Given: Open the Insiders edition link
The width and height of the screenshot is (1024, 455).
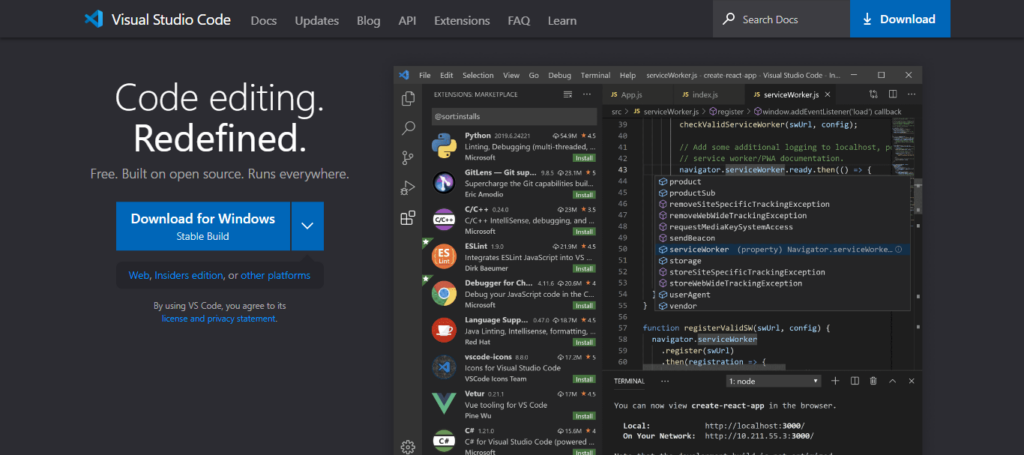Looking at the screenshot, I should click(188, 275).
